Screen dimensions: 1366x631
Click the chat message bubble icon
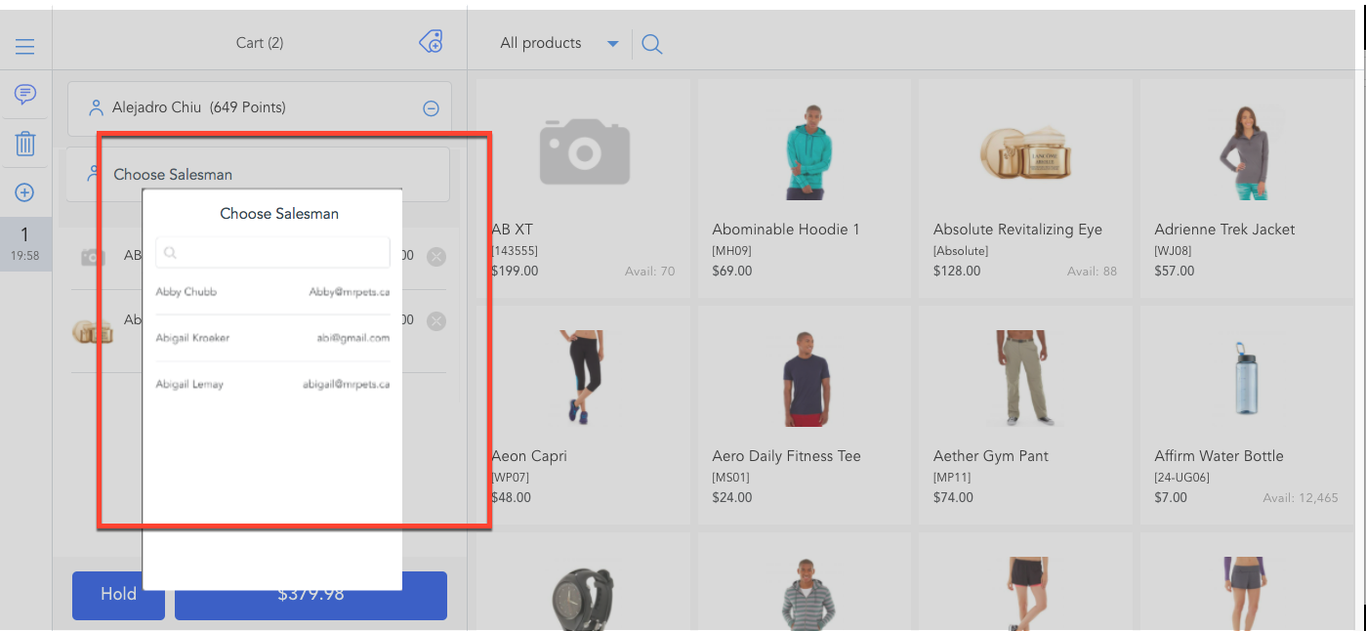pyautogui.click(x=25, y=95)
